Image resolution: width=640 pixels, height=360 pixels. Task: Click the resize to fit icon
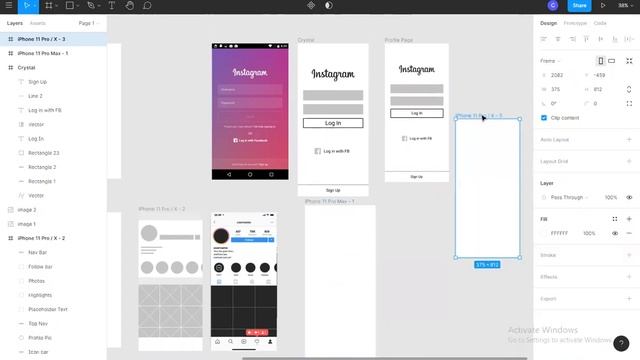(629, 61)
